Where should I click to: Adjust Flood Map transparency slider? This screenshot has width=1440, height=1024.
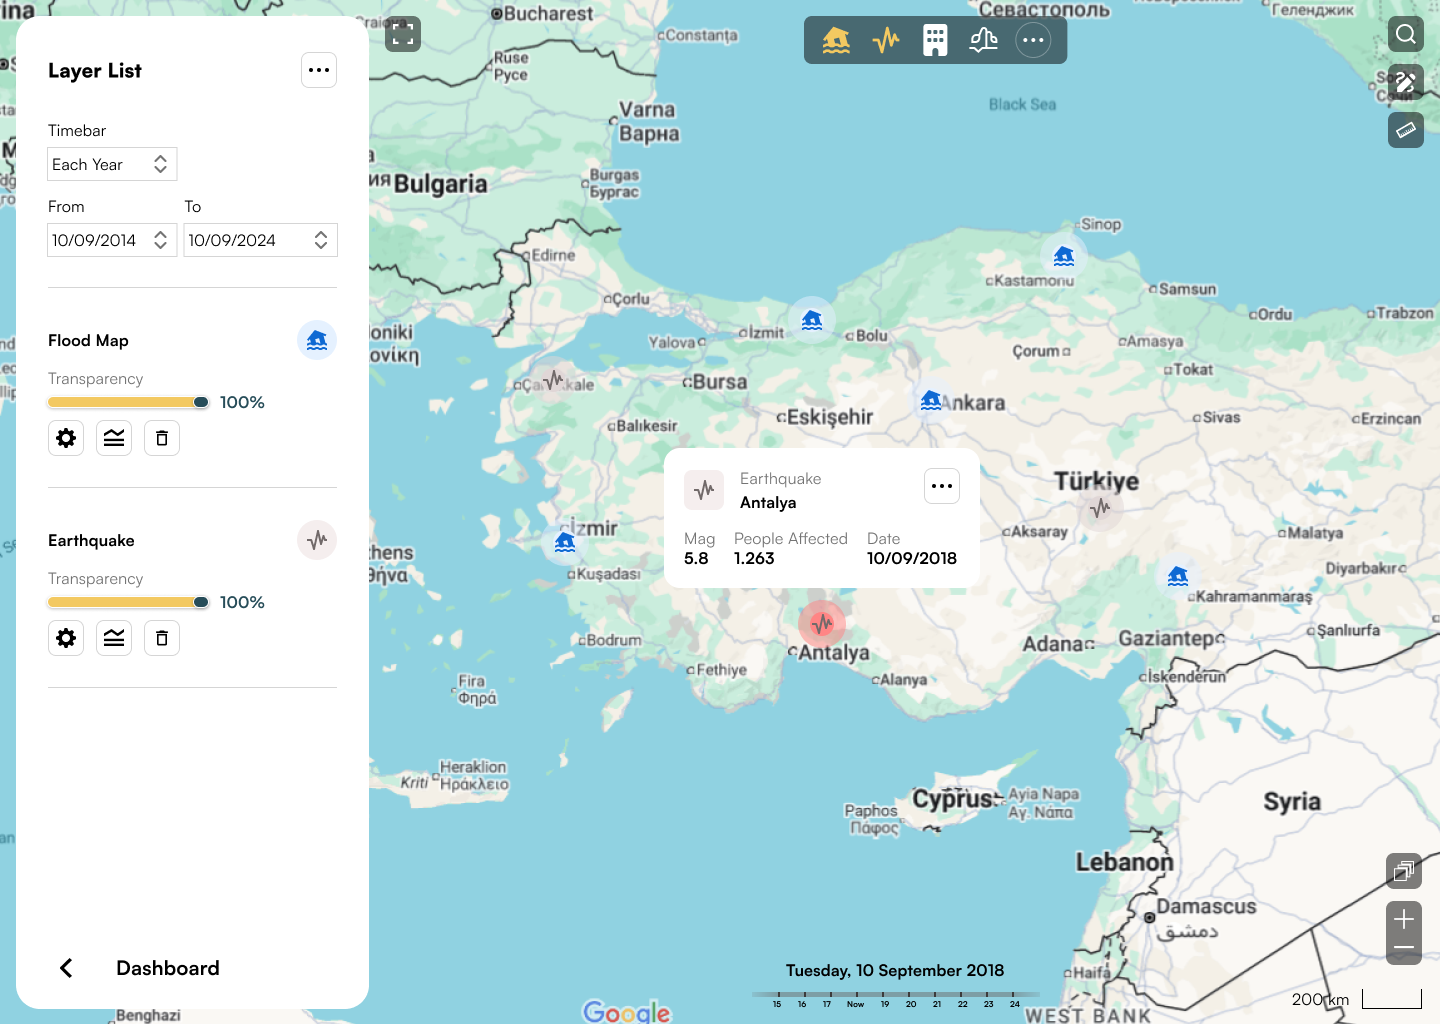[128, 402]
